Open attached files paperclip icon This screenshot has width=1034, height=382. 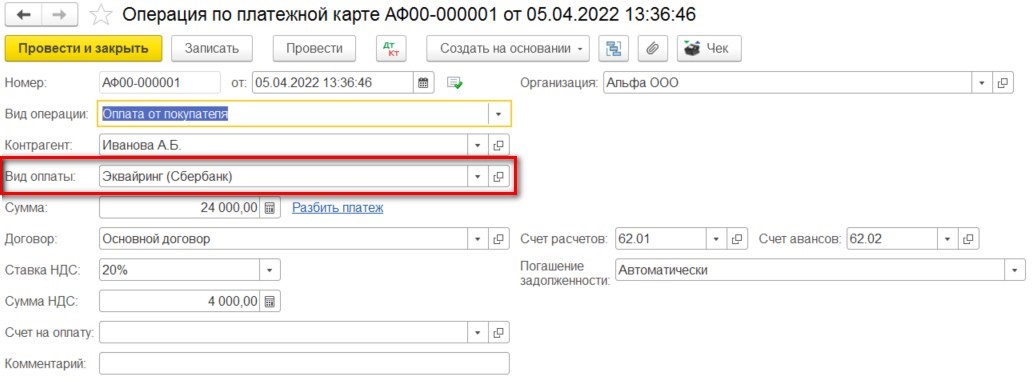(x=652, y=48)
